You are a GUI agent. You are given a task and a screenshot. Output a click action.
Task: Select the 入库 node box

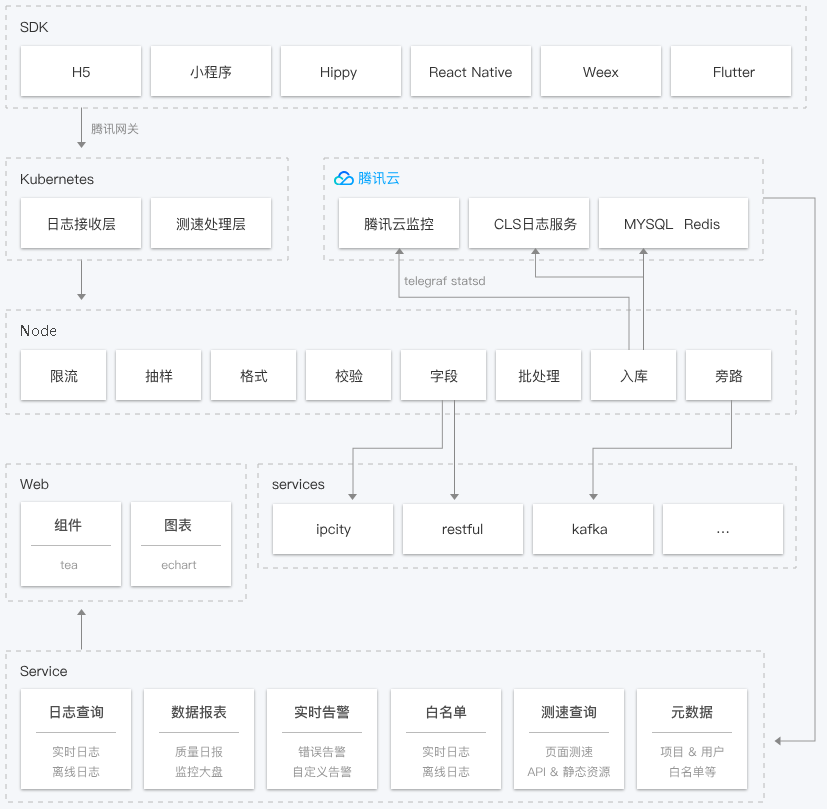pyautogui.click(x=633, y=375)
